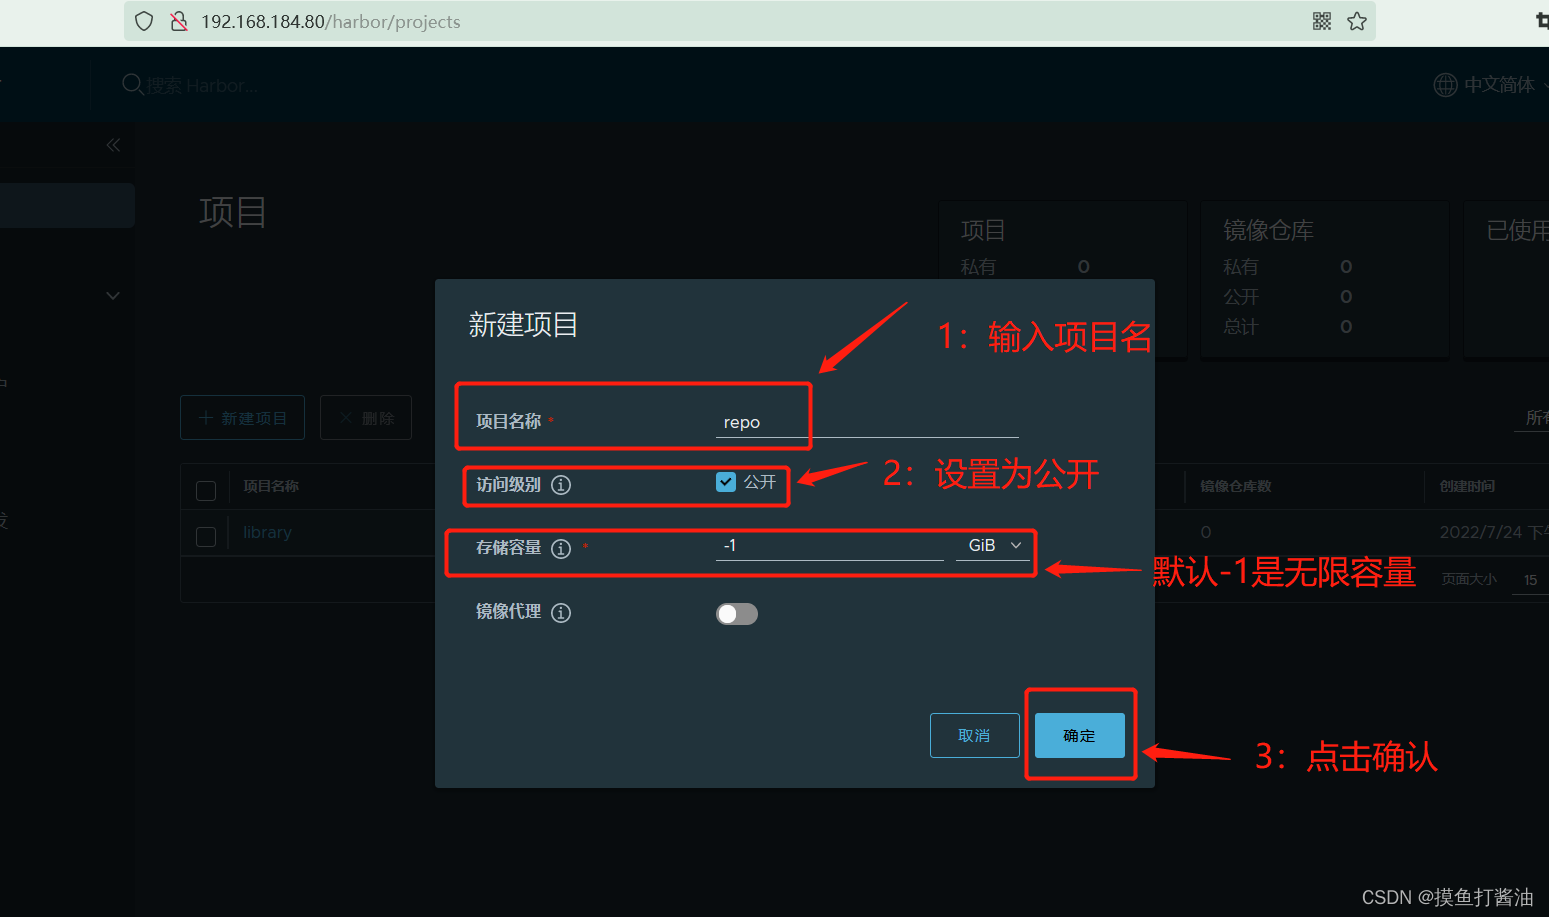
Task: Open the page size 15 dropdown
Action: tap(1530, 580)
